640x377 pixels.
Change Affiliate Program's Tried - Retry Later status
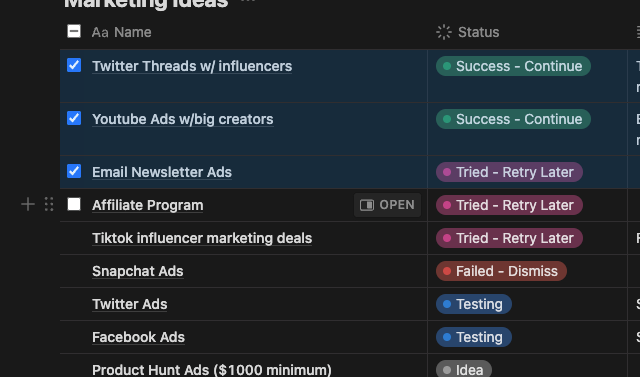click(x=509, y=205)
